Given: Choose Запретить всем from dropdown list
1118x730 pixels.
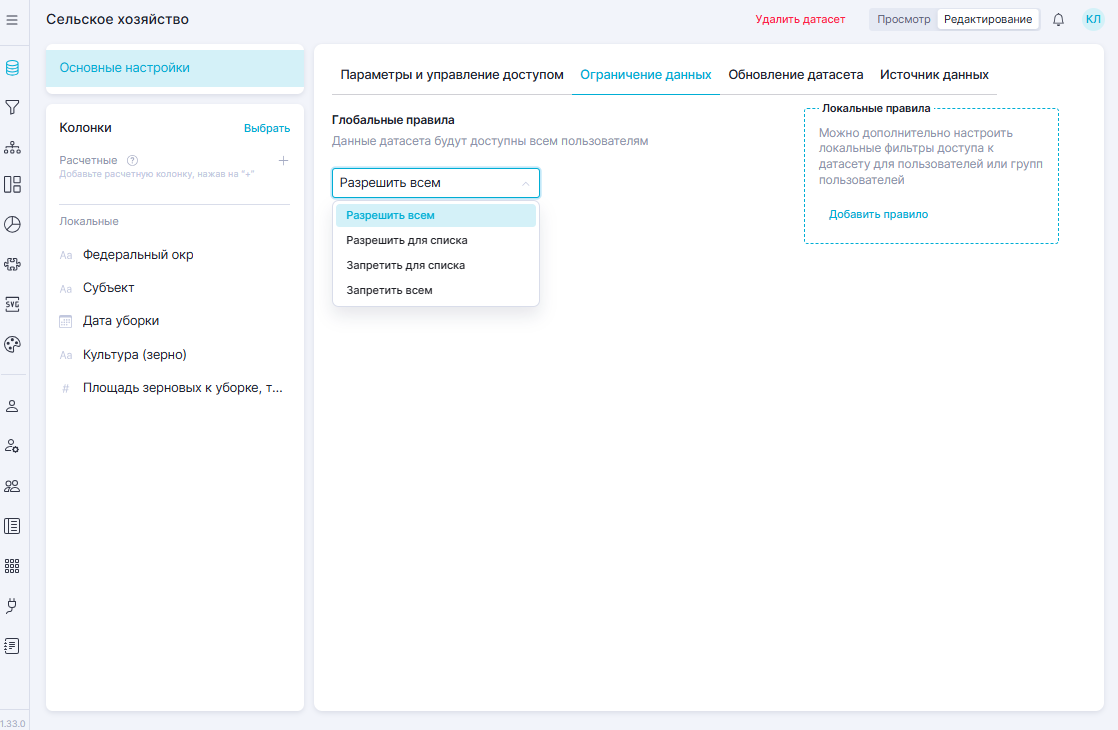Looking at the screenshot, I should (389, 290).
